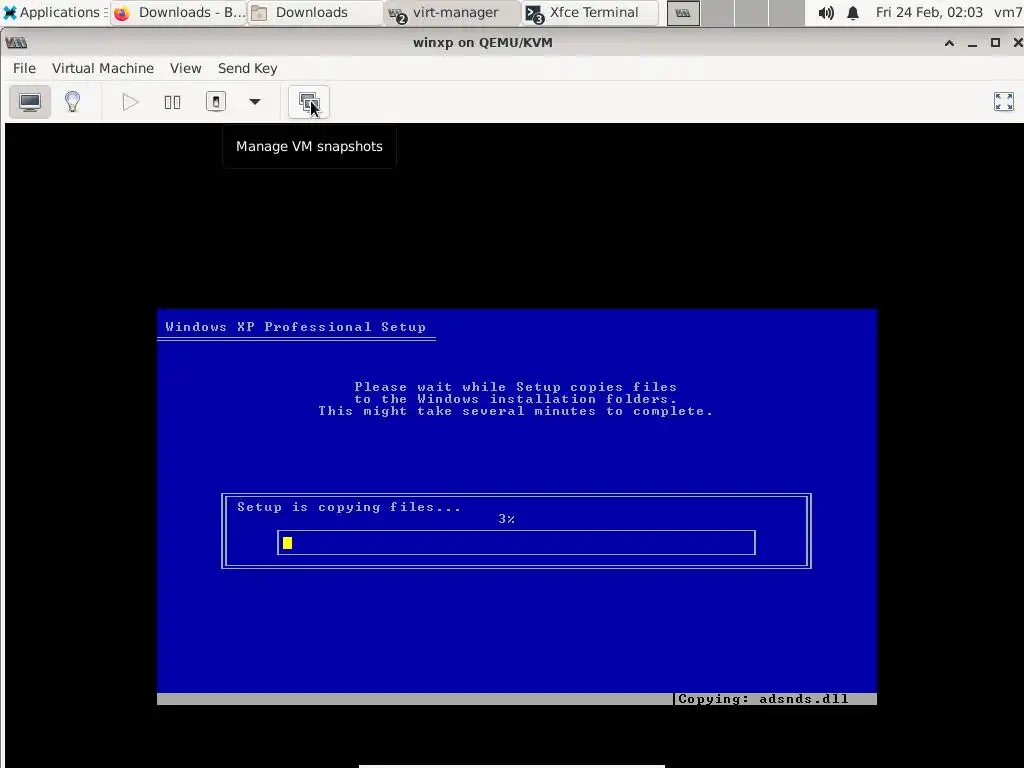The image size is (1024, 768).
Task: Select the fourth workspace in switcher
Action: point(786,13)
